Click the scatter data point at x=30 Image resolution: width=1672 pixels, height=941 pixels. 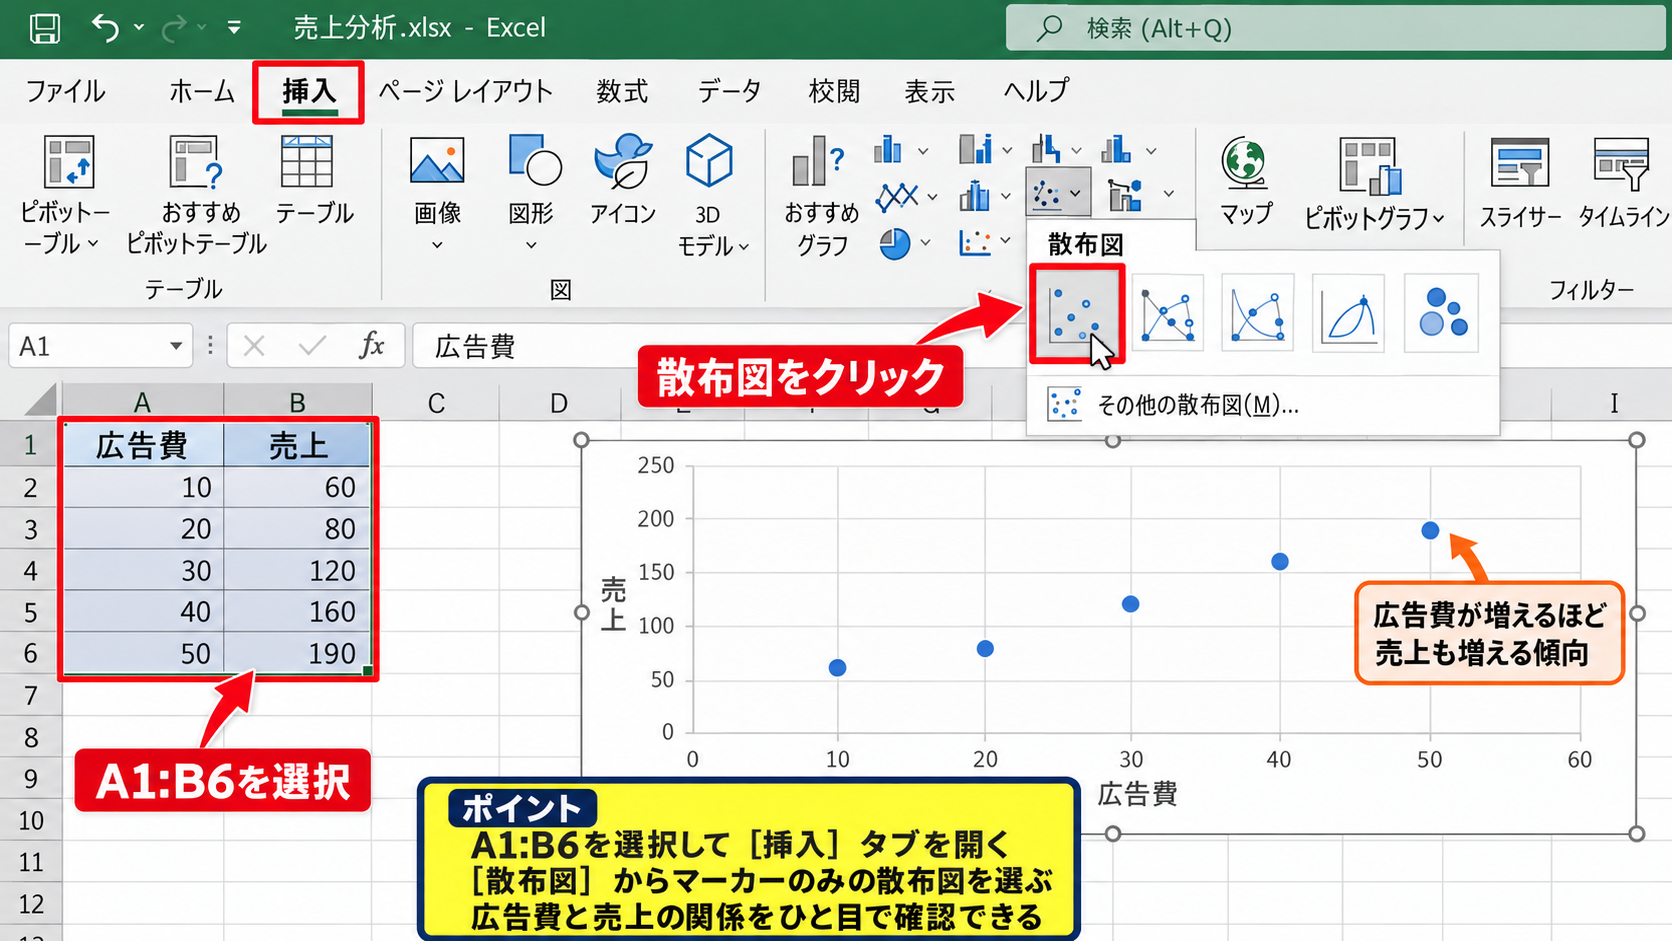tap(1130, 604)
